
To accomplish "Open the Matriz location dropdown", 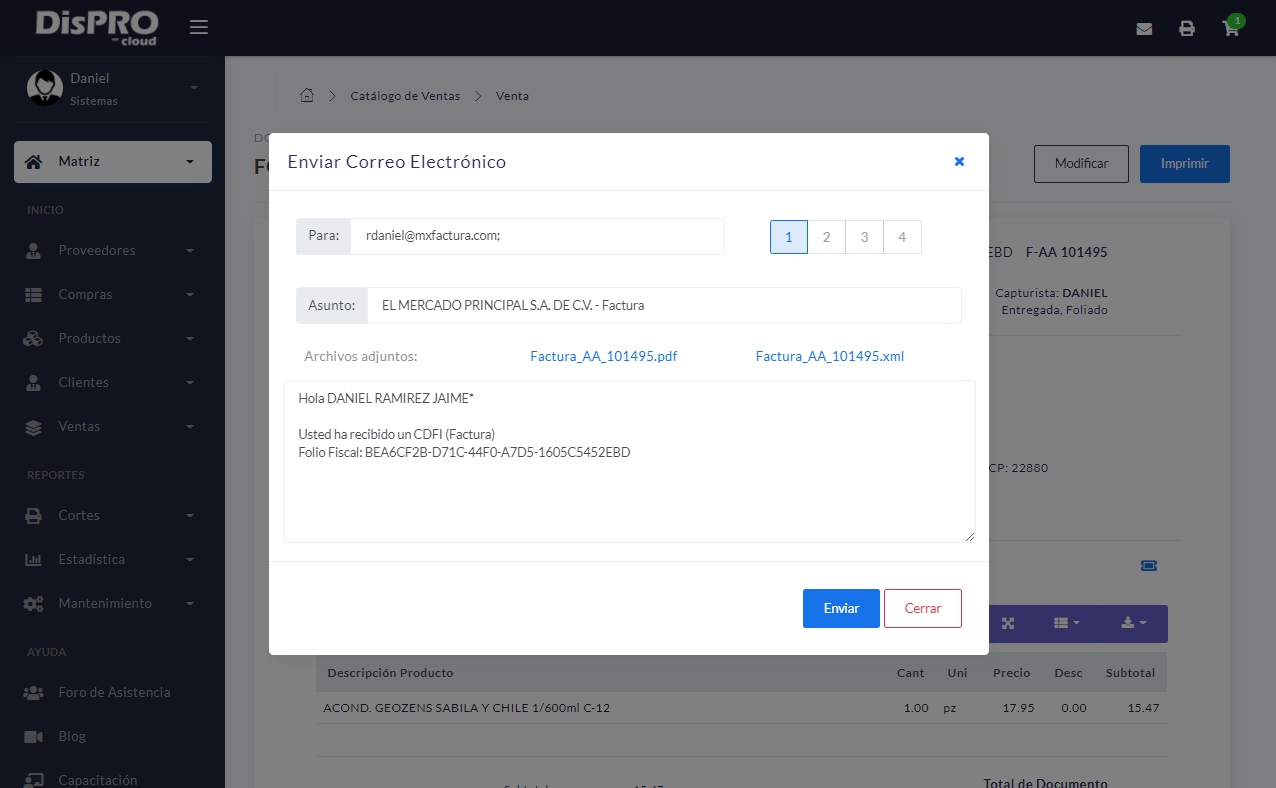I will (x=112, y=161).
